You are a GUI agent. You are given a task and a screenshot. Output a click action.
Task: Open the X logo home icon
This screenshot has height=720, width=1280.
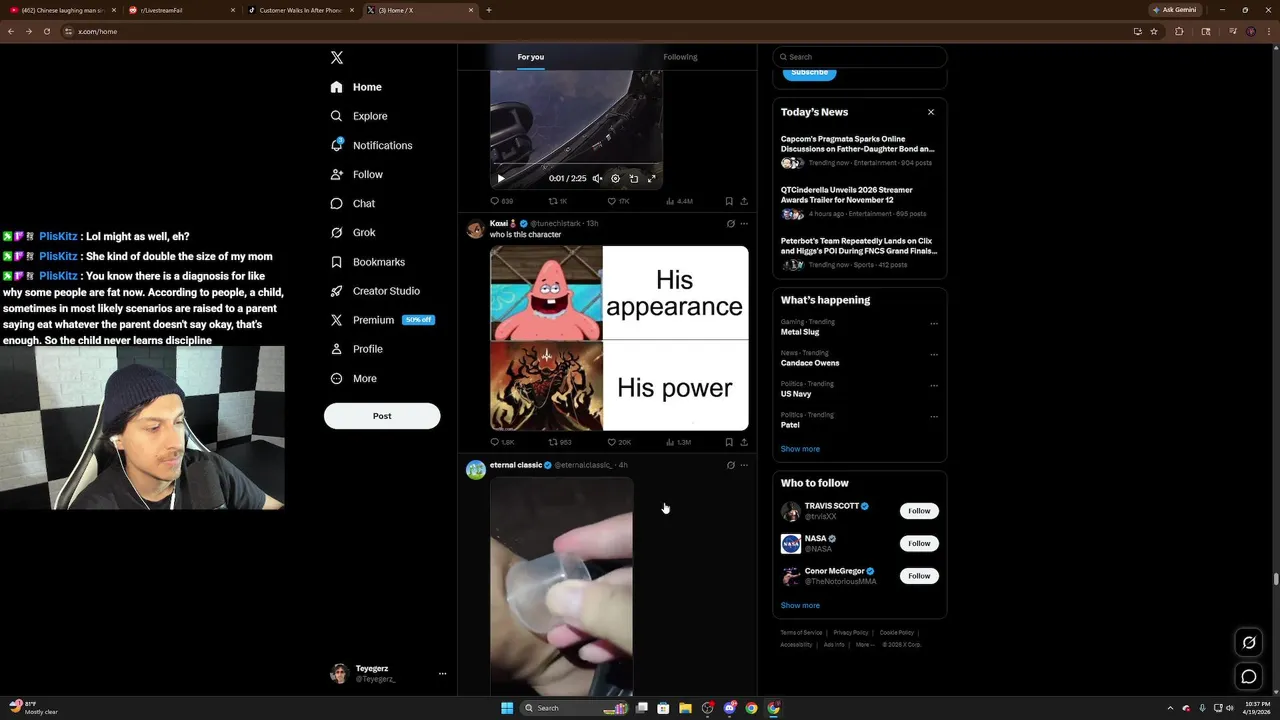[x=337, y=58]
